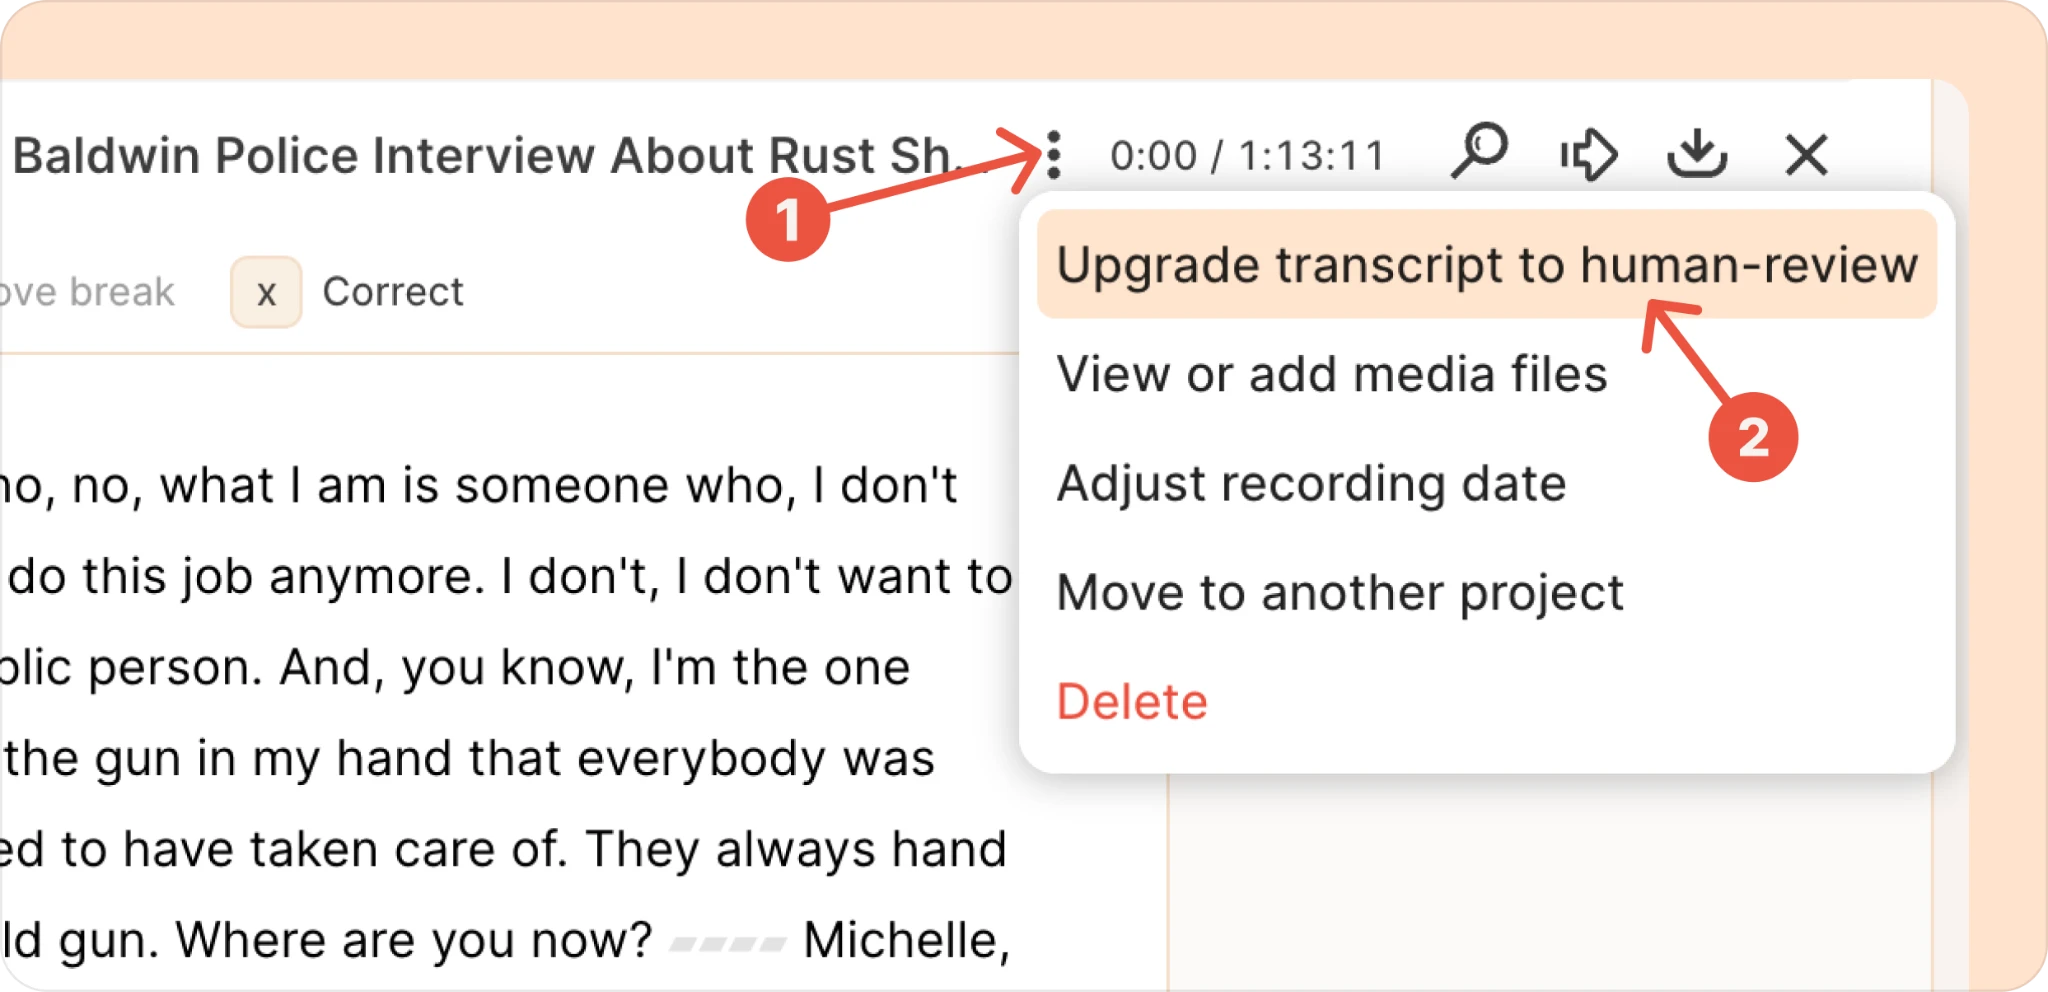The image size is (2048, 992).
Task: Select Upgrade transcript to human-review
Action: 1487,265
